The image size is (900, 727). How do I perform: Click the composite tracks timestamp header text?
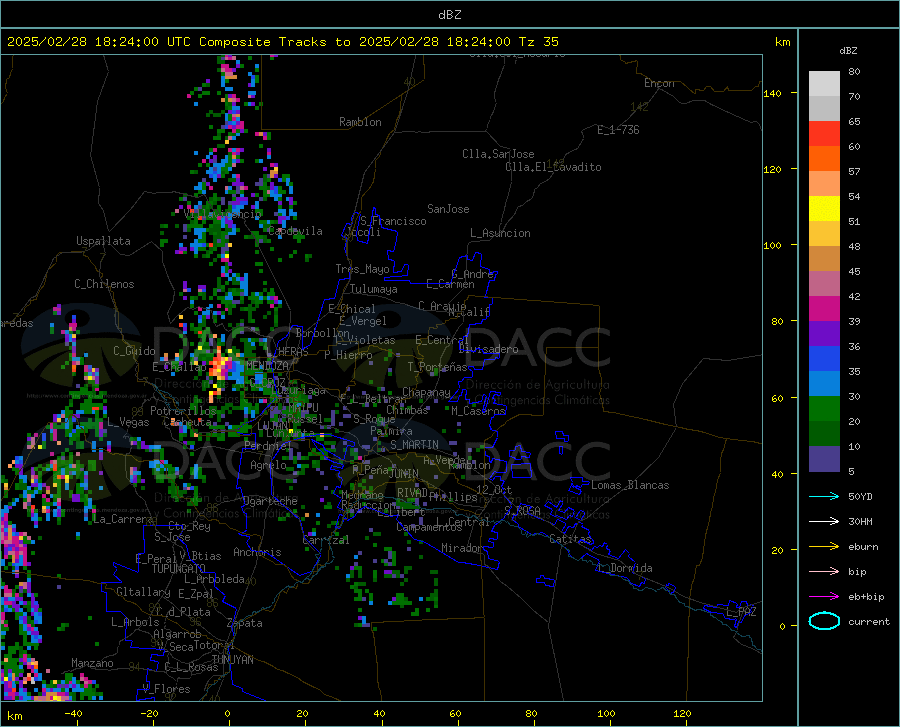pyautogui.click(x=282, y=42)
